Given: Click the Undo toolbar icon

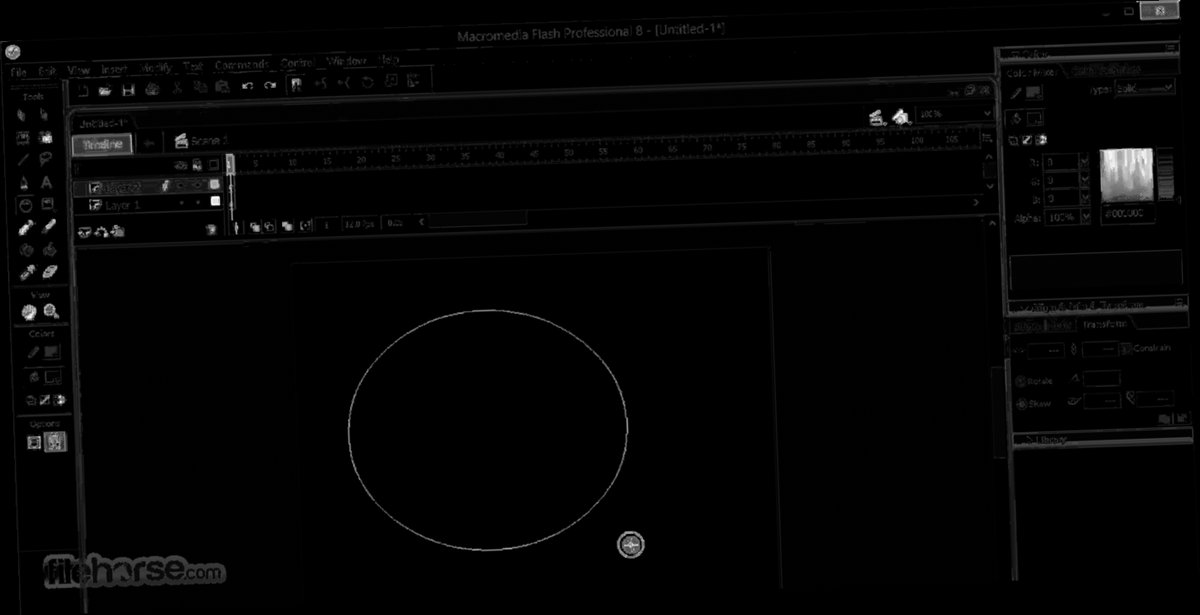Looking at the screenshot, I should [246, 87].
